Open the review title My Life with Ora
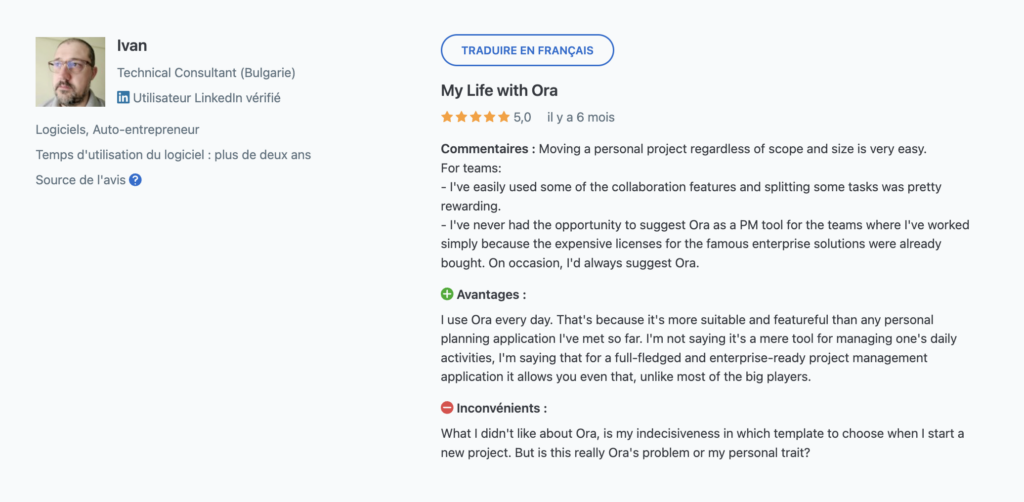The image size is (1024, 502). click(499, 91)
